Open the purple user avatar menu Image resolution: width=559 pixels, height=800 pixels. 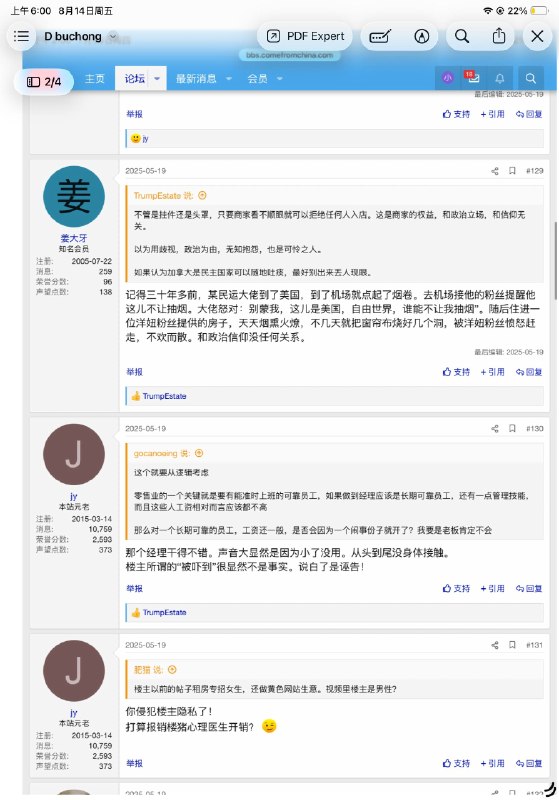(x=448, y=78)
